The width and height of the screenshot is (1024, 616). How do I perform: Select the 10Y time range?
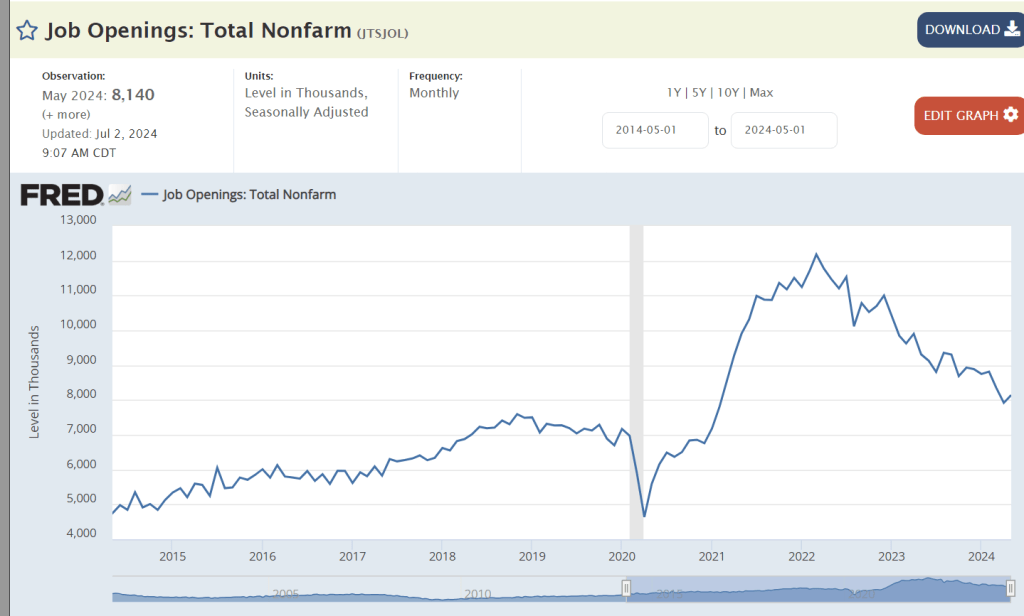tap(729, 93)
